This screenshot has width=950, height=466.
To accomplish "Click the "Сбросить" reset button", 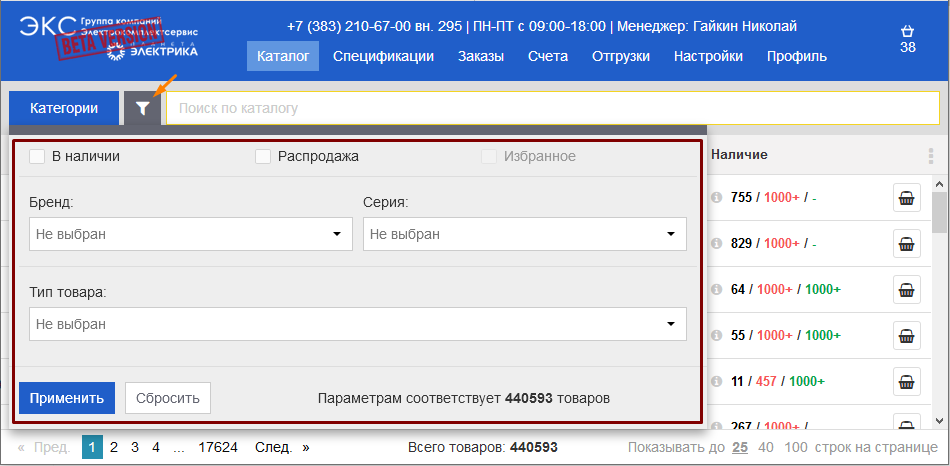I will [168, 398].
